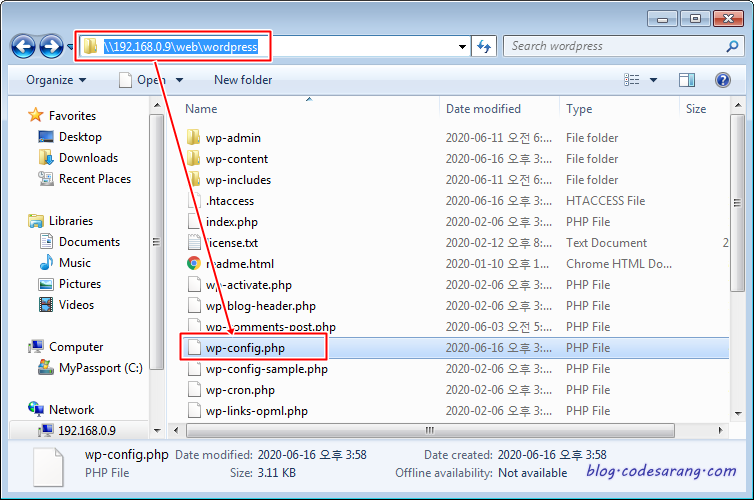Click the horizontal scroll left arrow

click(176, 430)
